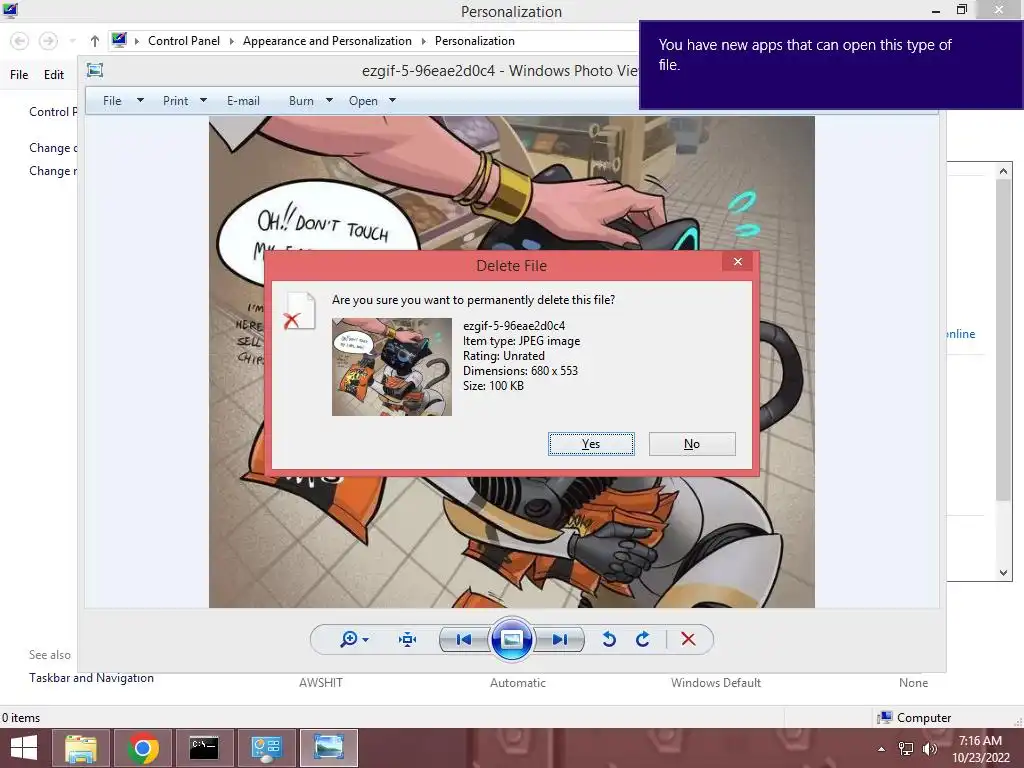Screen dimensions: 1024x768
Task: Select the AWSHIT theme label
Action: pyautogui.click(x=321, y=682)
